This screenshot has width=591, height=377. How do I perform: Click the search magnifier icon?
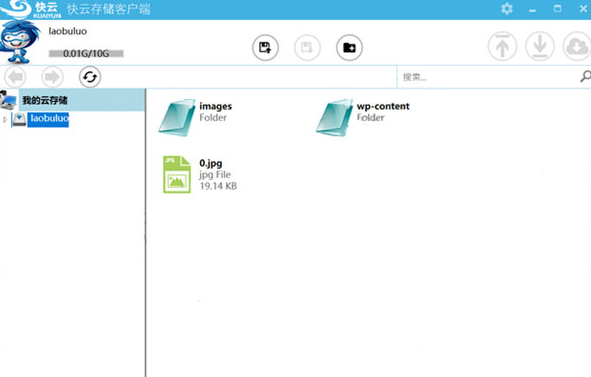coord(585,76)
